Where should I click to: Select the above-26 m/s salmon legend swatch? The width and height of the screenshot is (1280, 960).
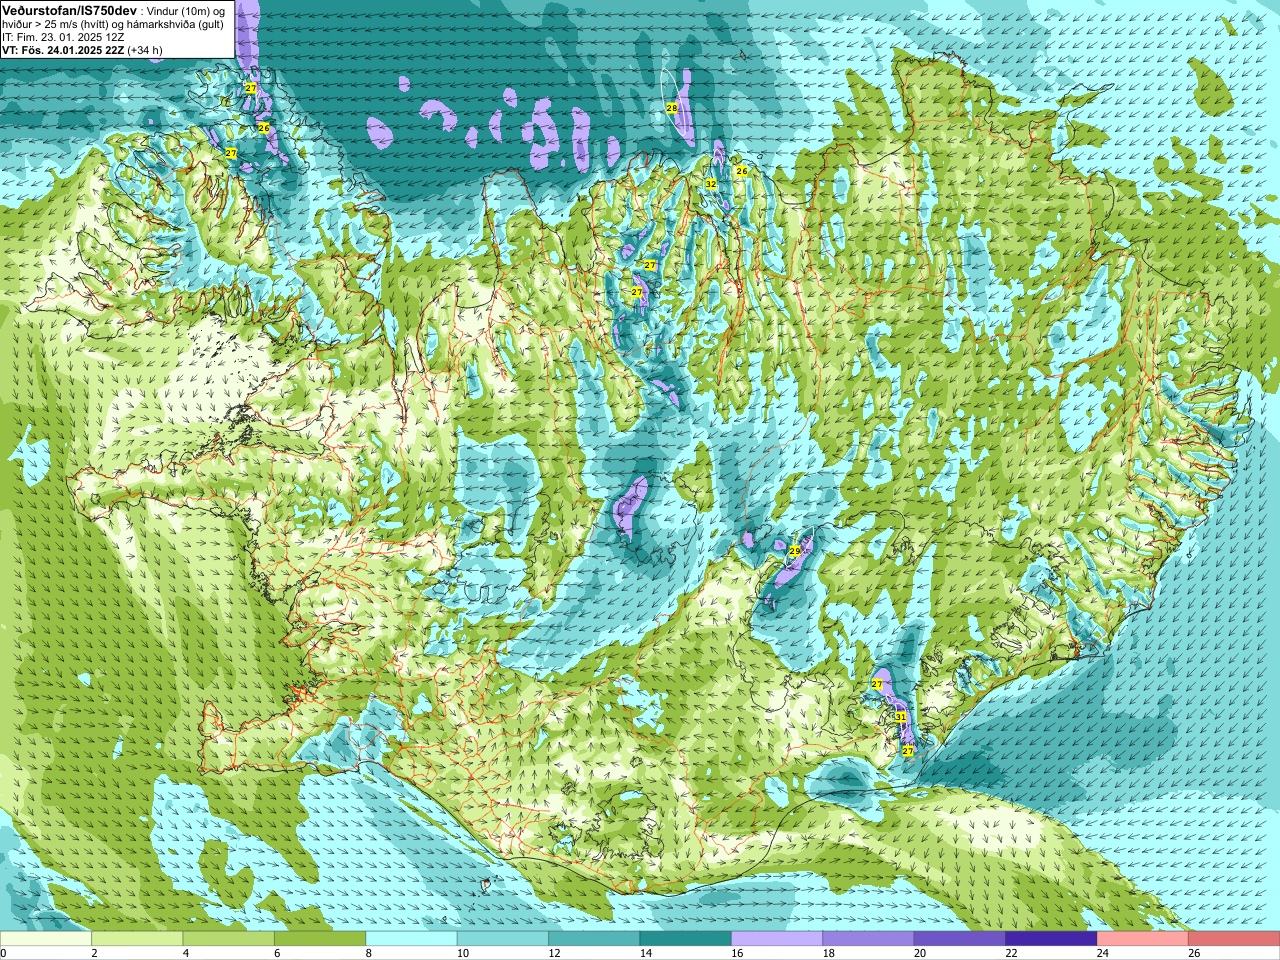coord(1234,940)
